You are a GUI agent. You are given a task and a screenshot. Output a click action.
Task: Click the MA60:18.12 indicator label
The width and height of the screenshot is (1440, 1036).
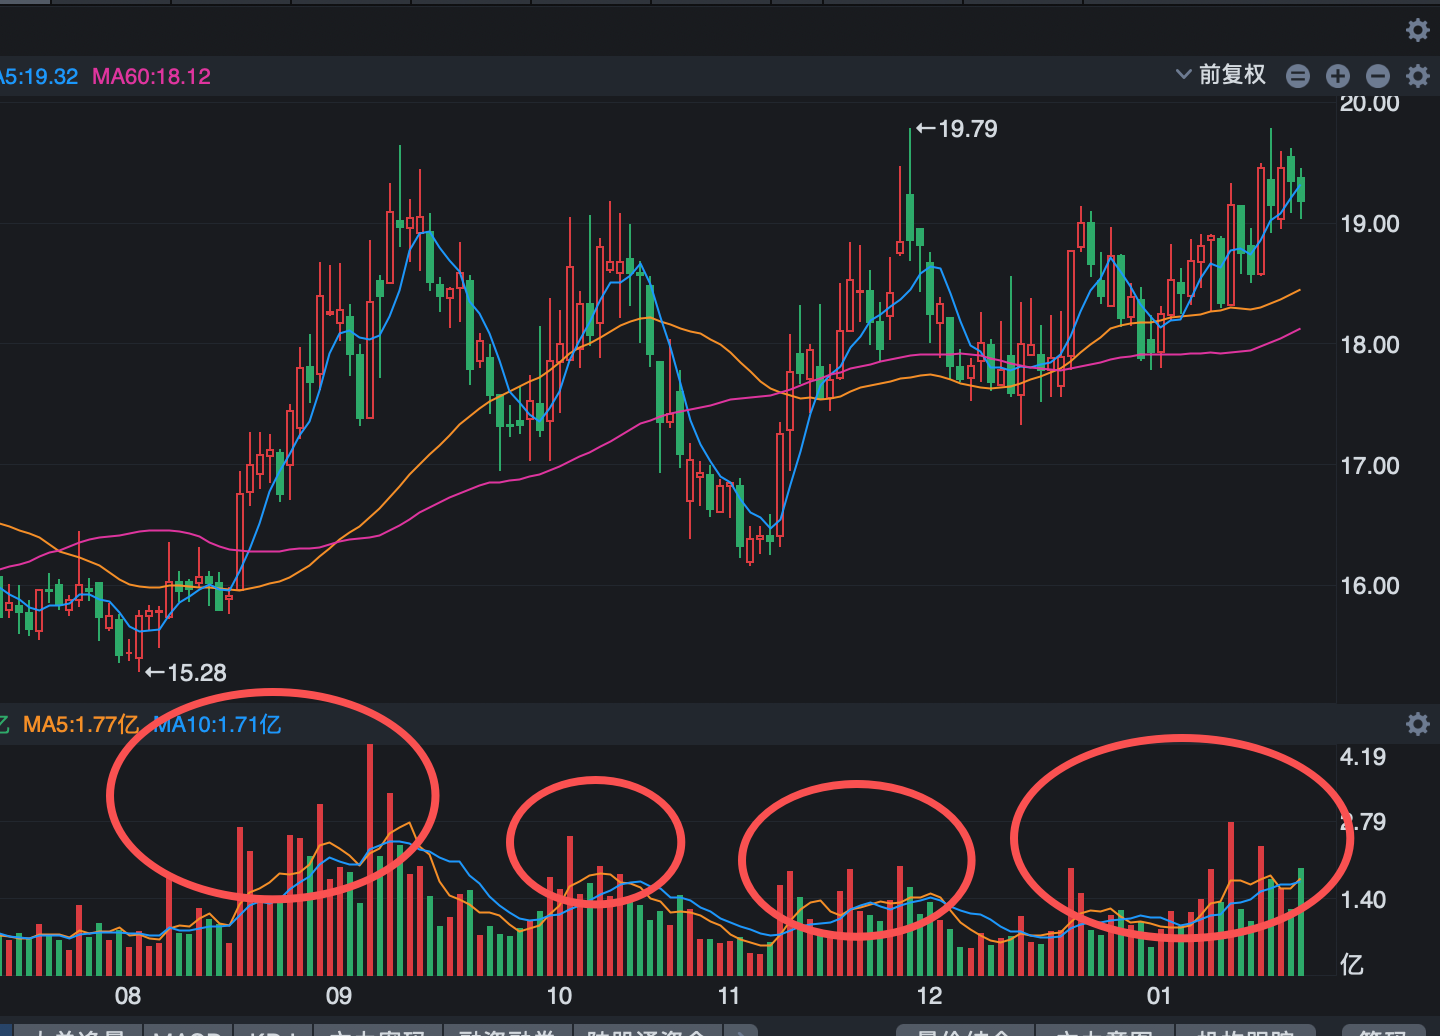[151, 76]
